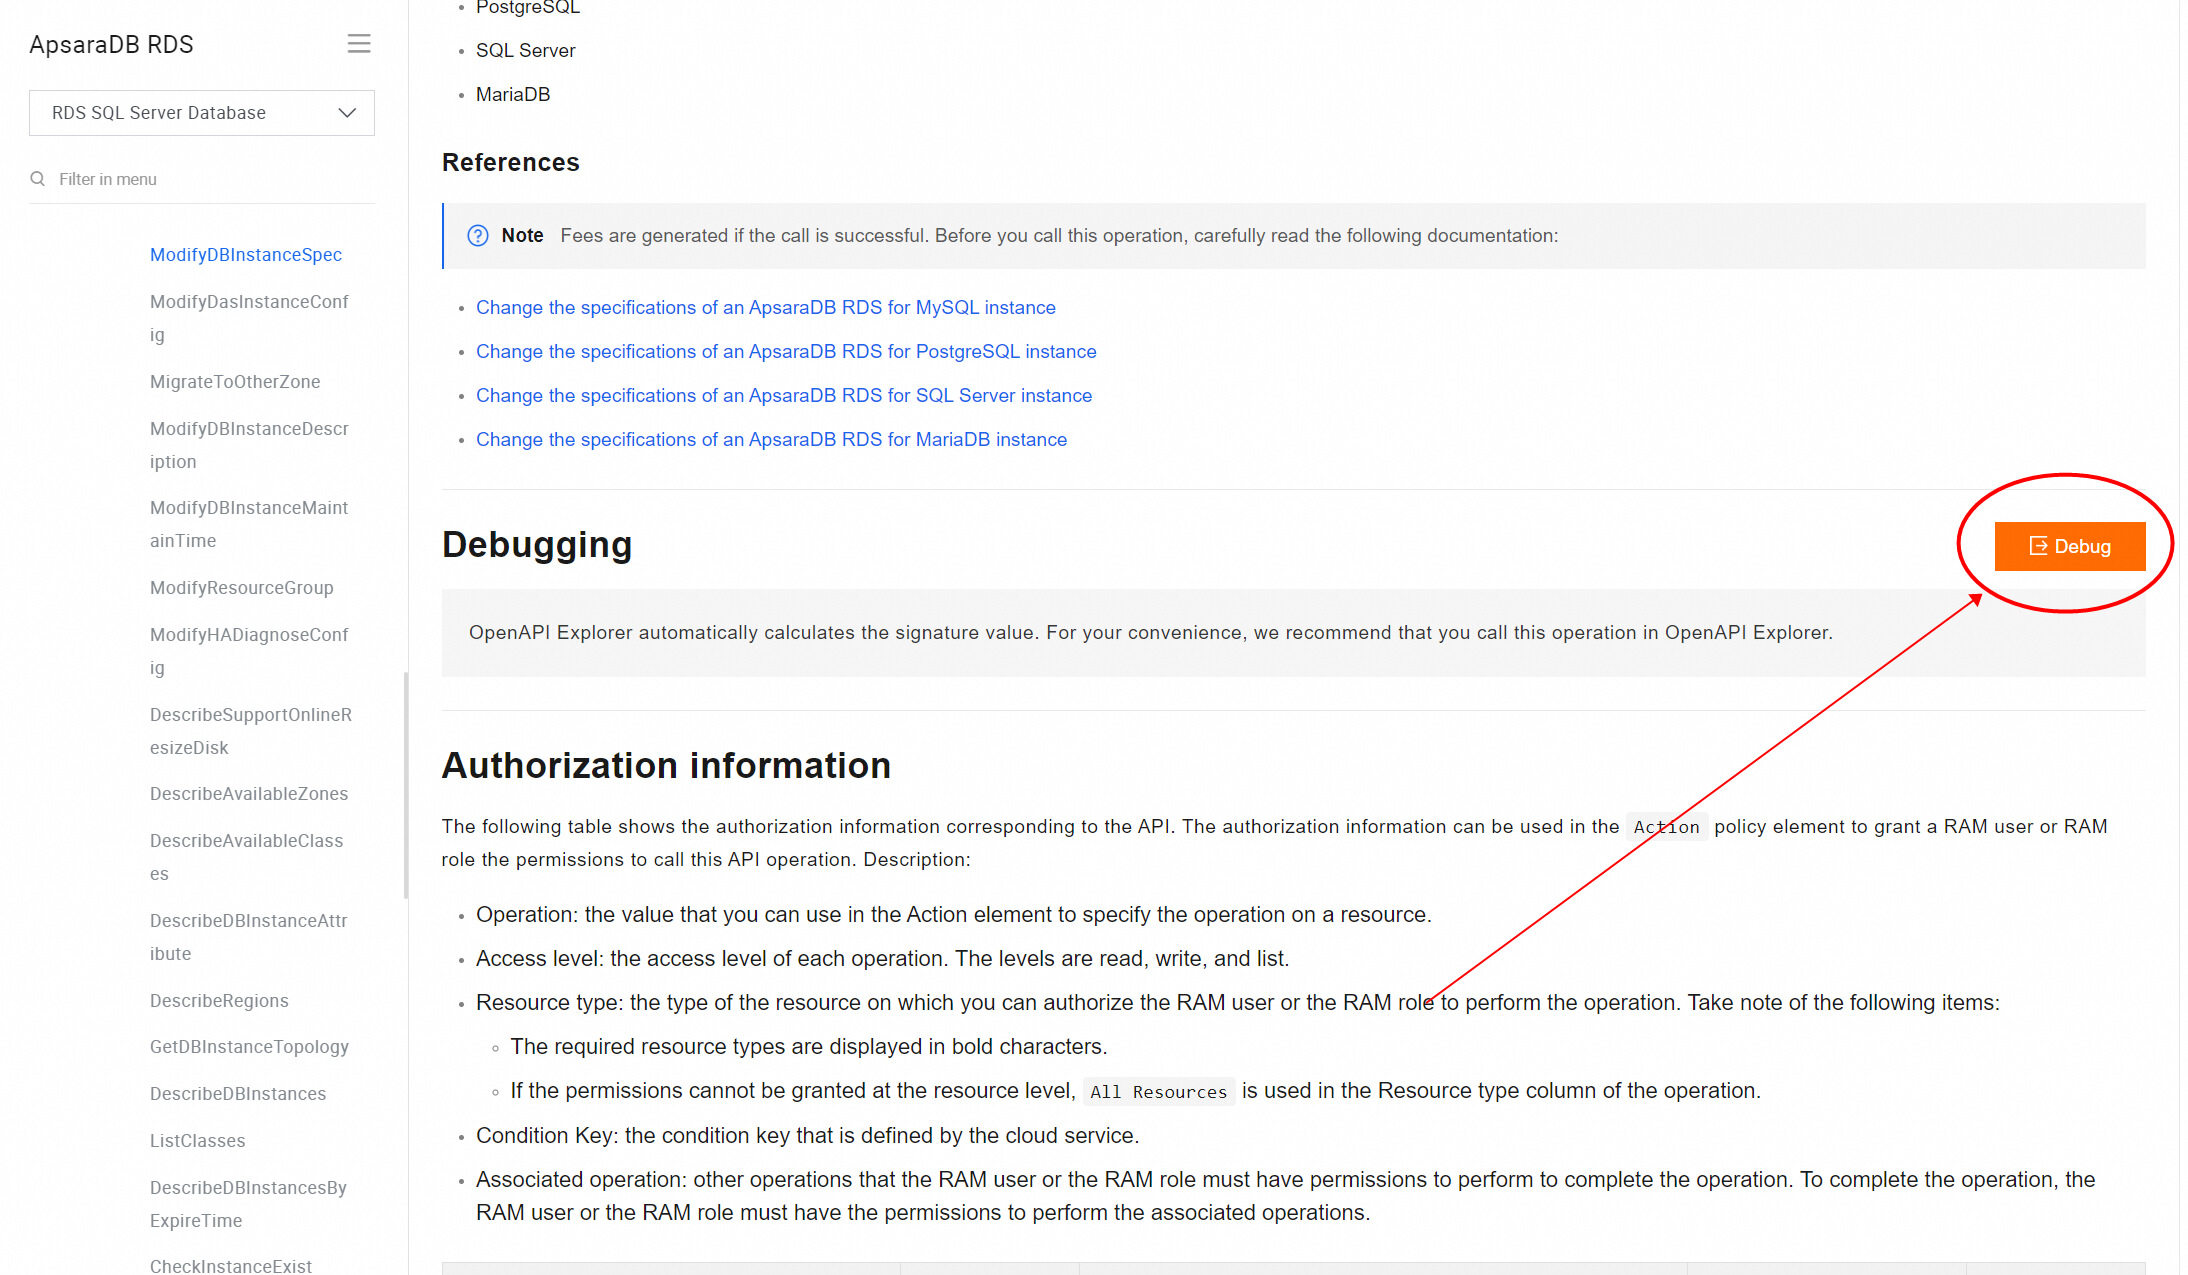Image resolution: width=2188 pixels, height=1275 pixels.
Task: Click the search magnifier icon in menu filter
Action: 38,179
